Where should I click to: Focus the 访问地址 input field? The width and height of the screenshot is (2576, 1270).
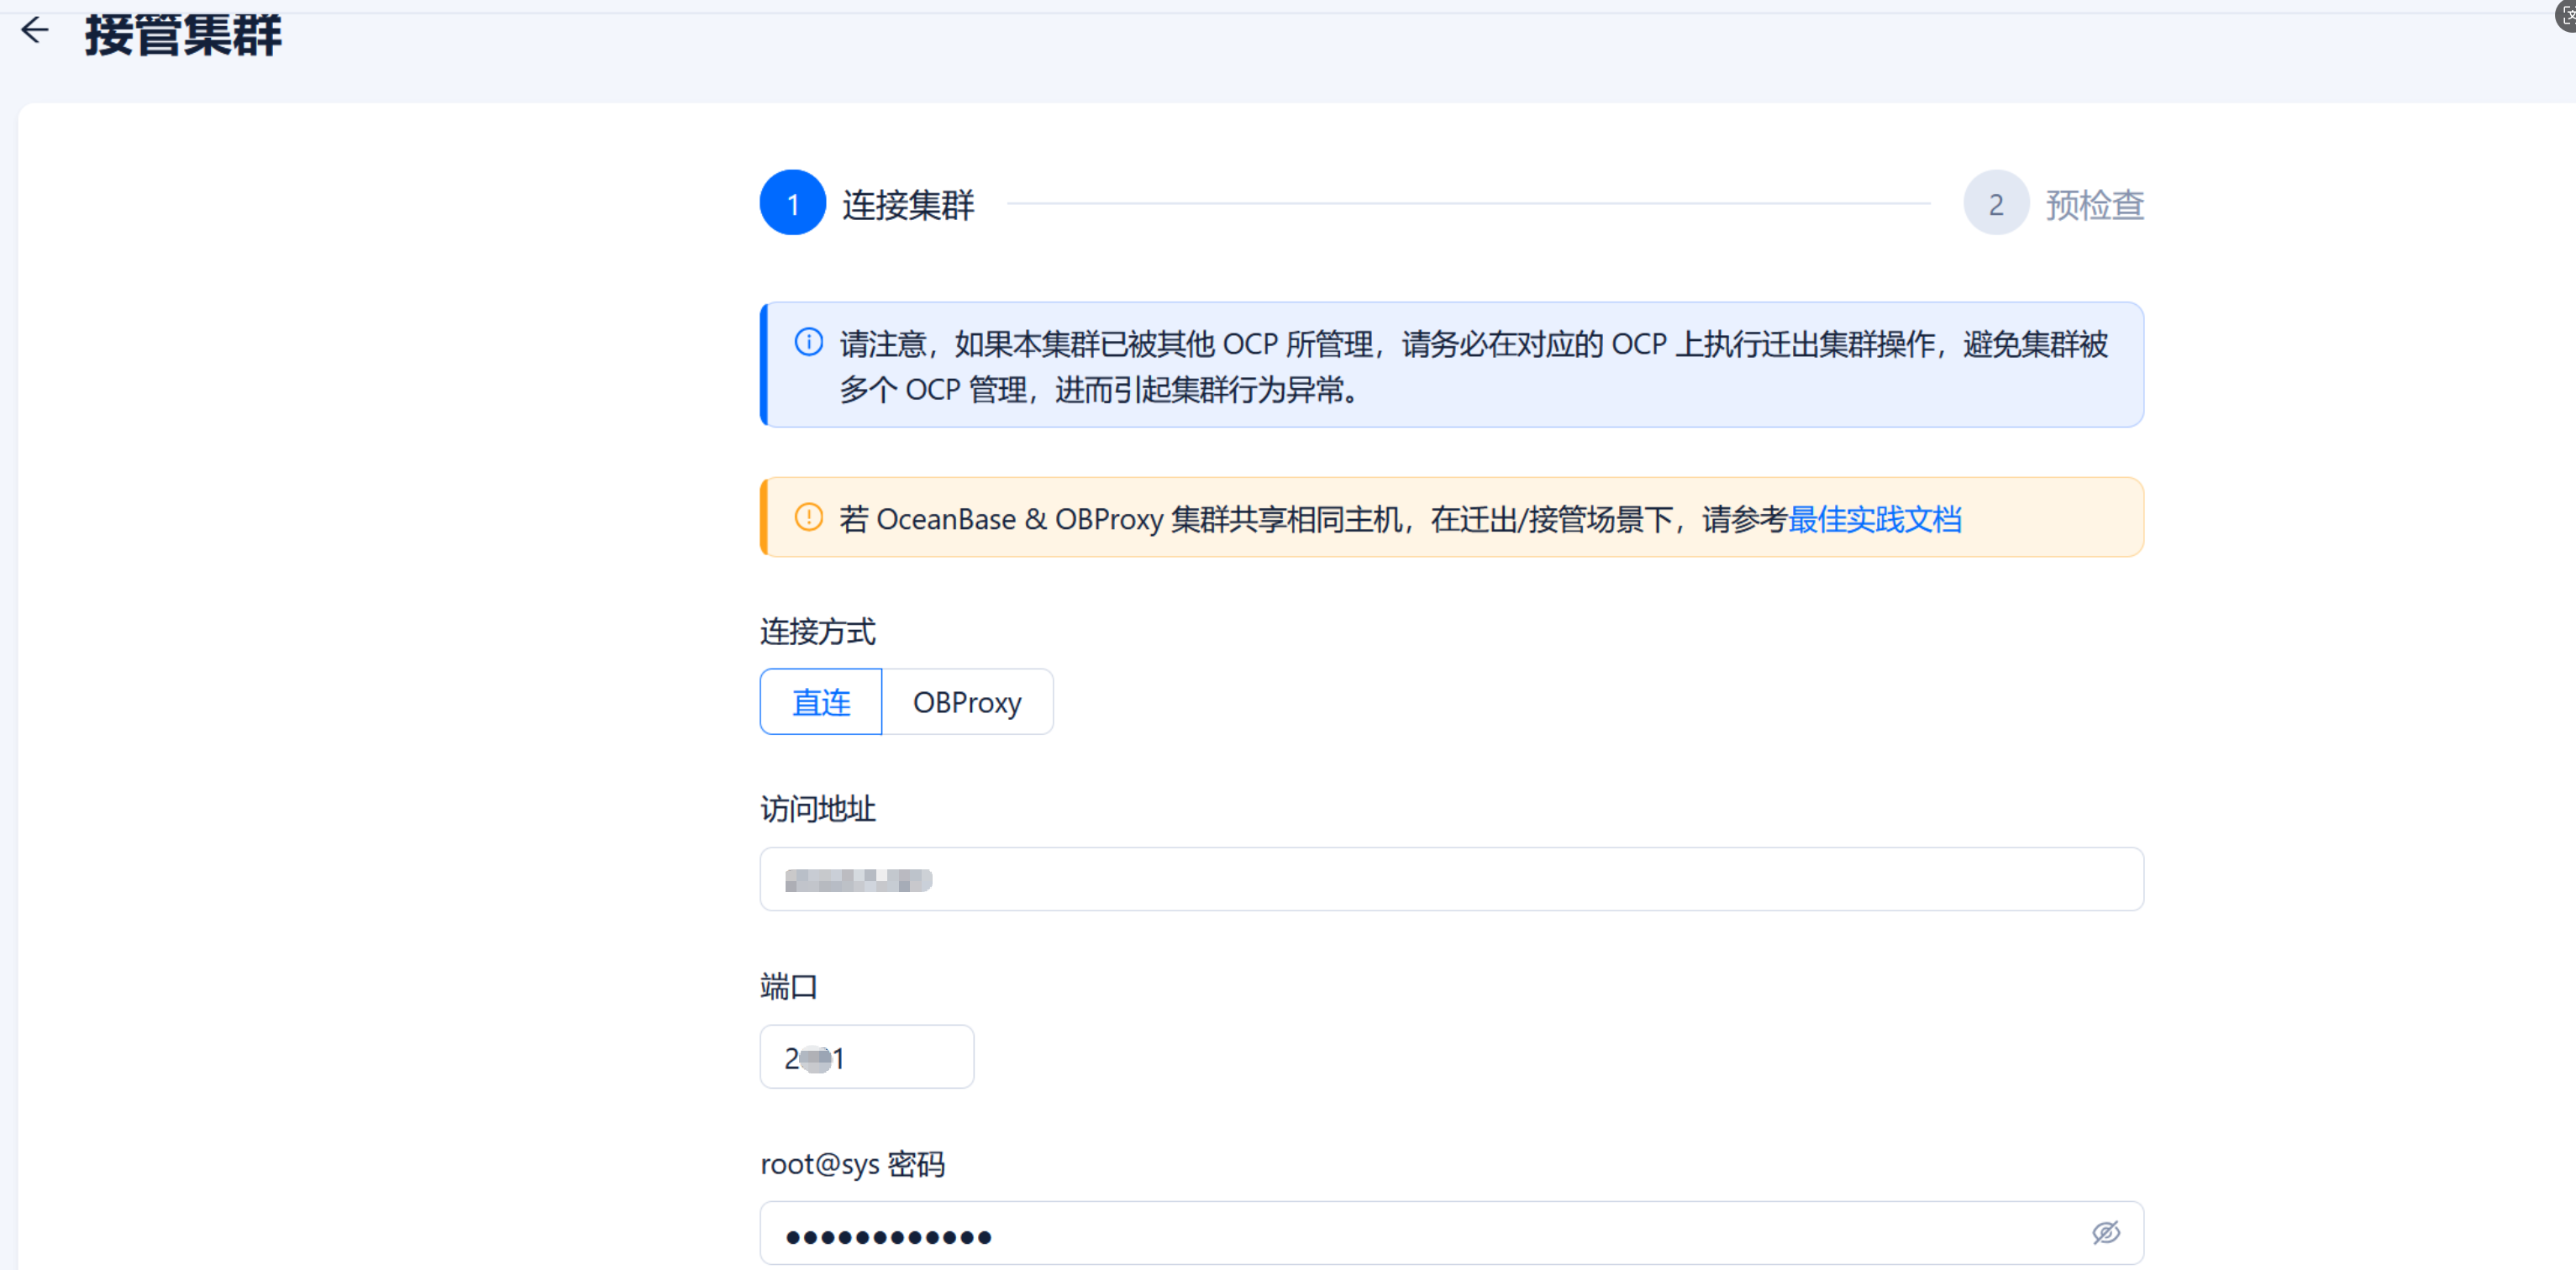[1450, 880]
